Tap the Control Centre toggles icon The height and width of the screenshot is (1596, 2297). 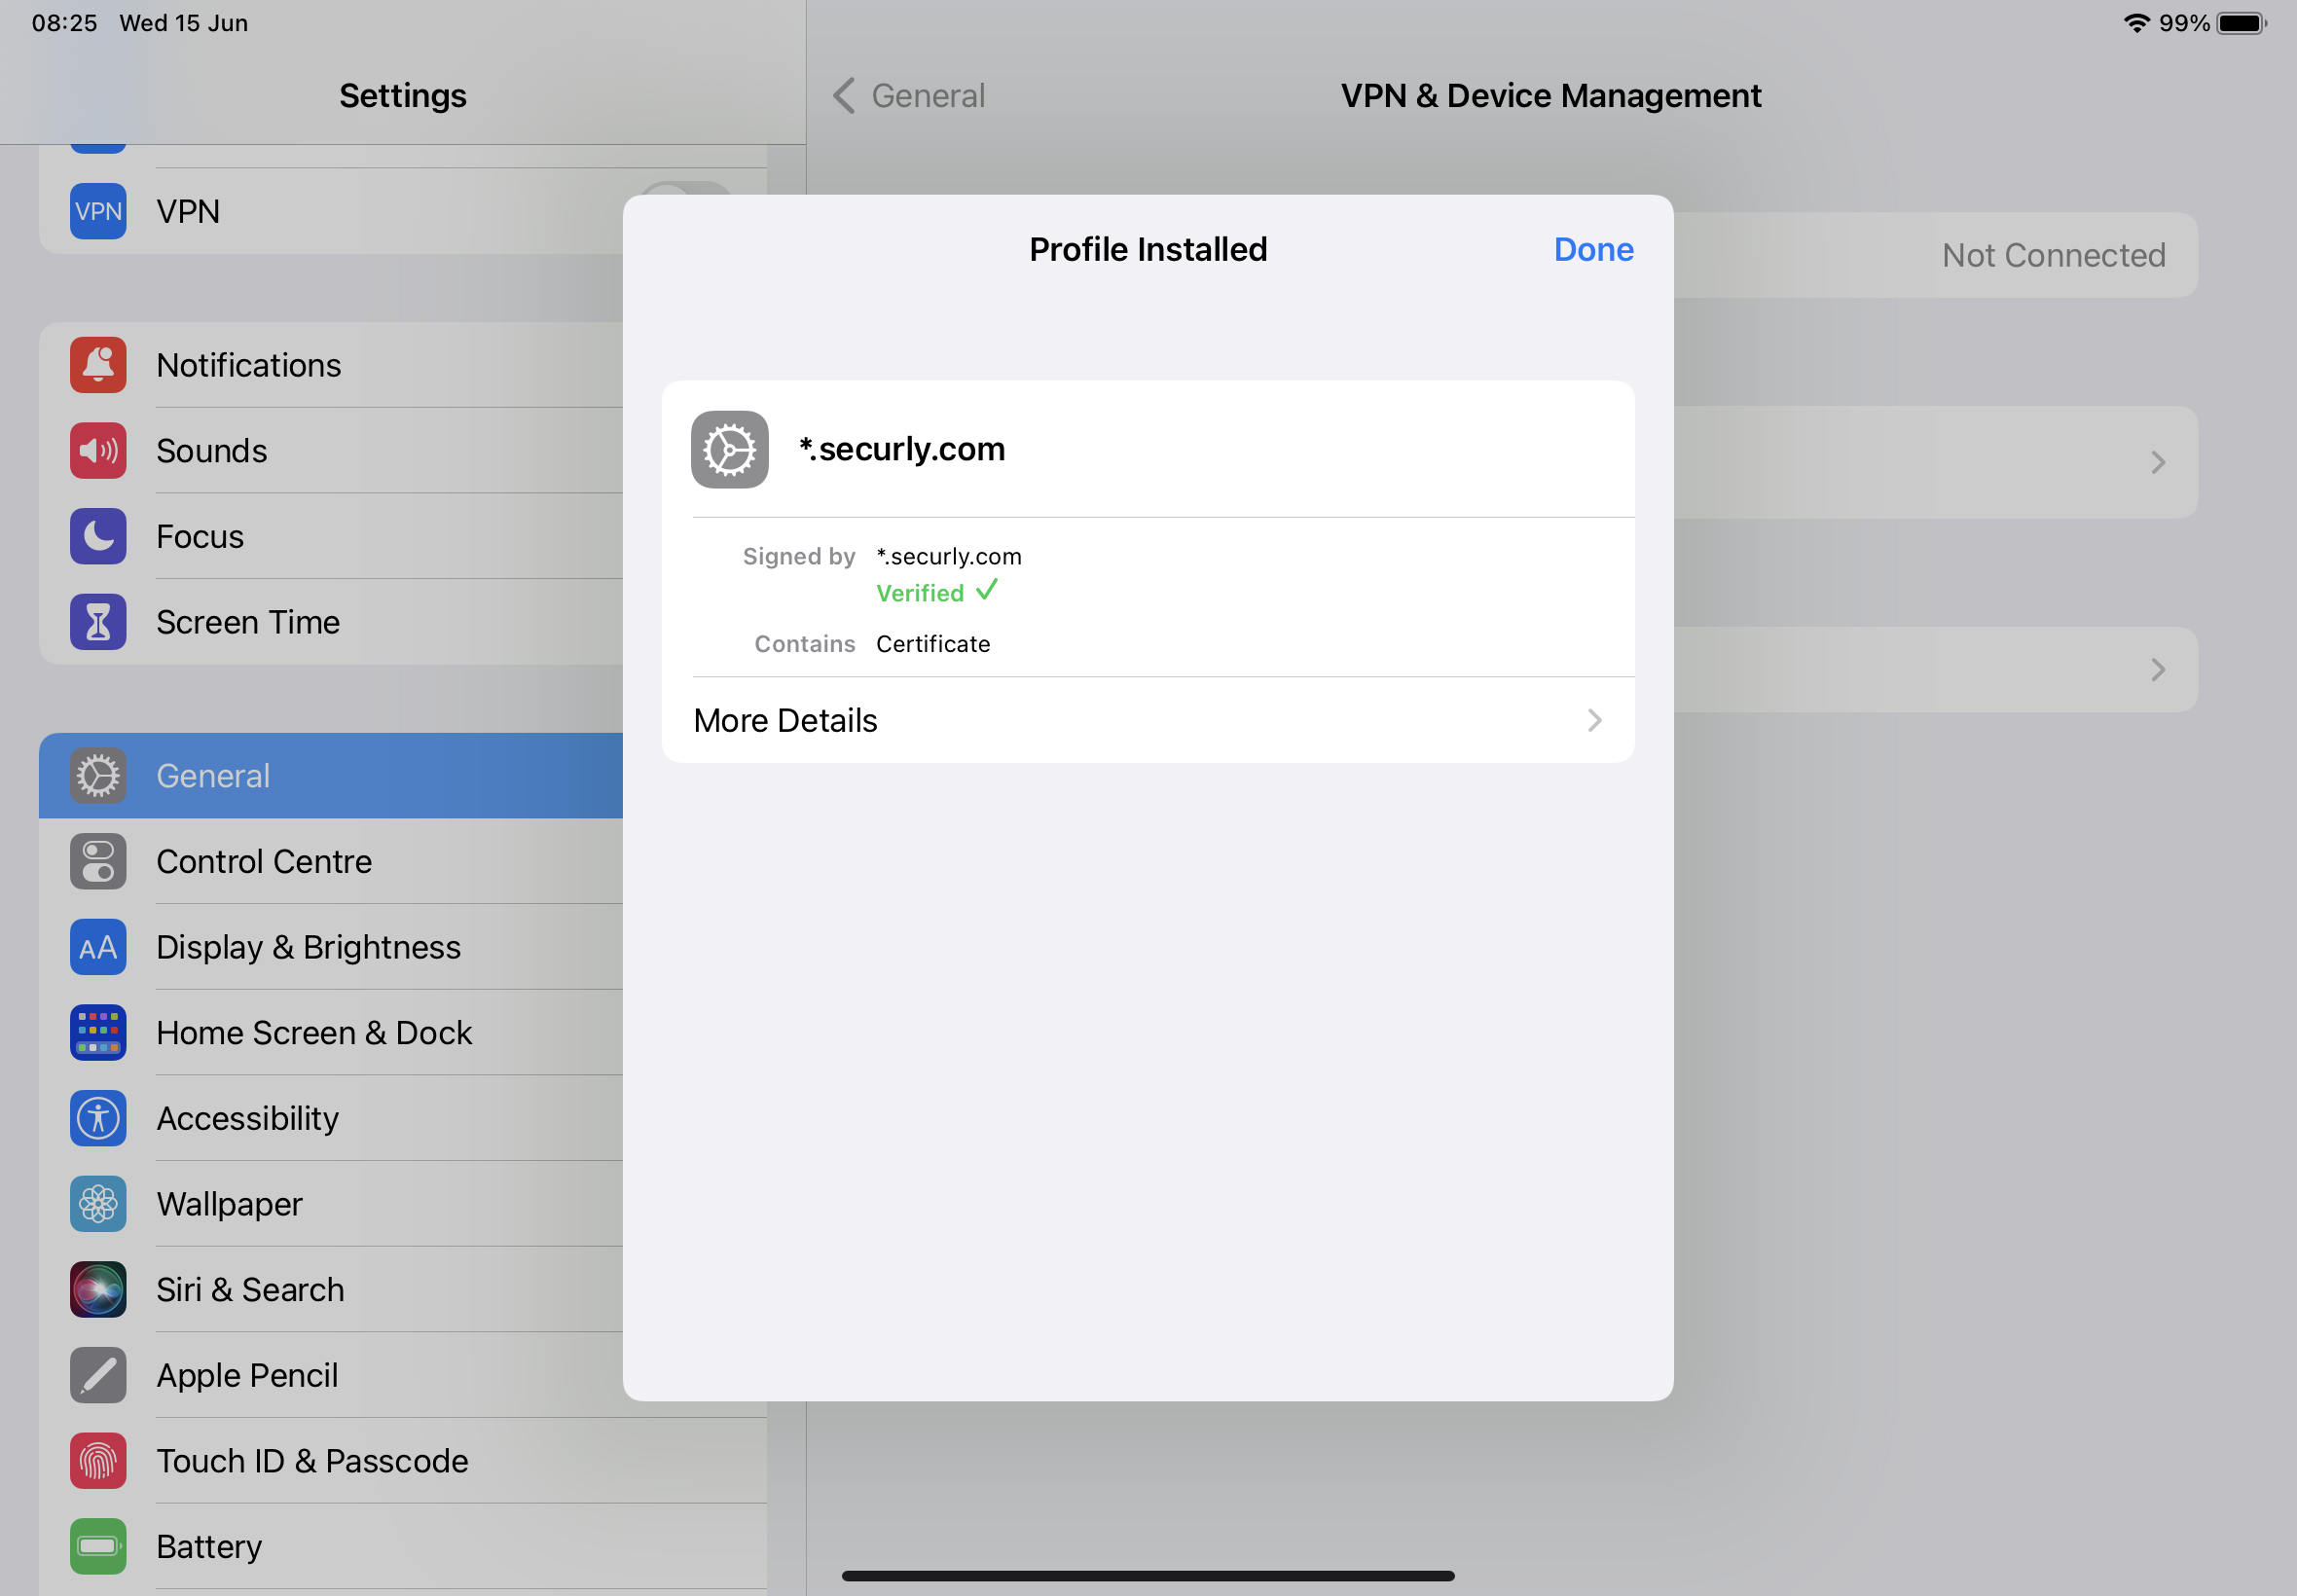coord(98,862)
